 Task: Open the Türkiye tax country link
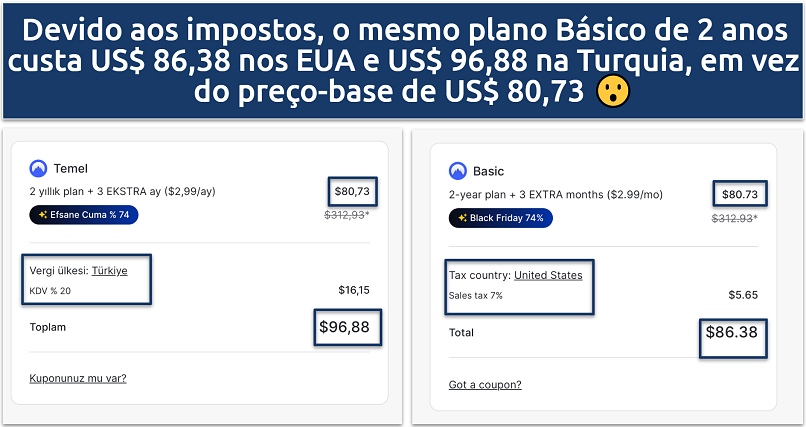pos(109,271)
